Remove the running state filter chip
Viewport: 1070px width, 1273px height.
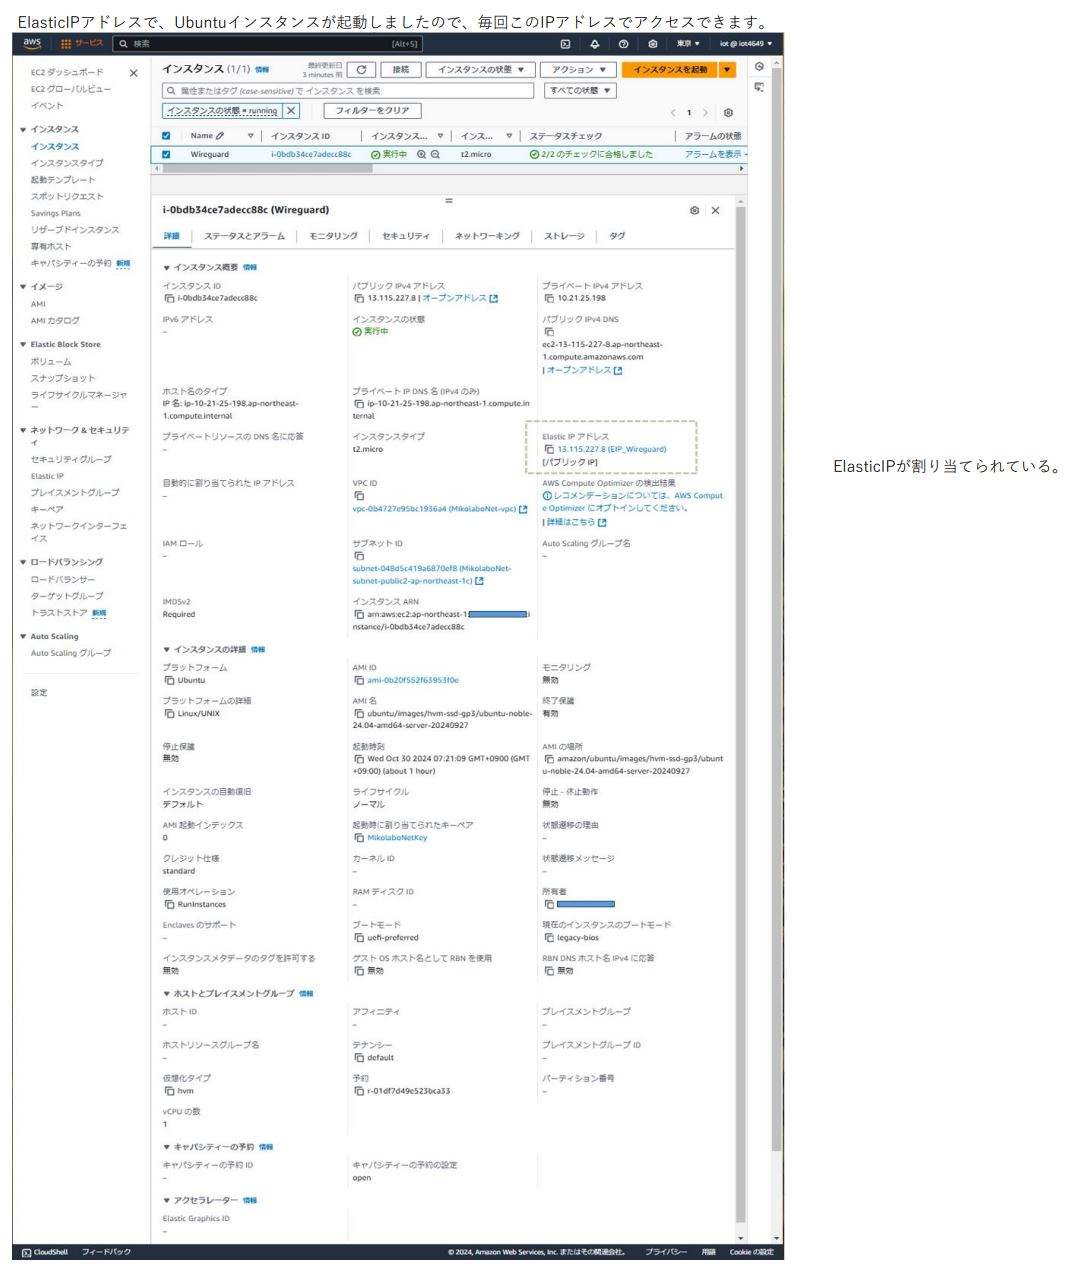291,111
